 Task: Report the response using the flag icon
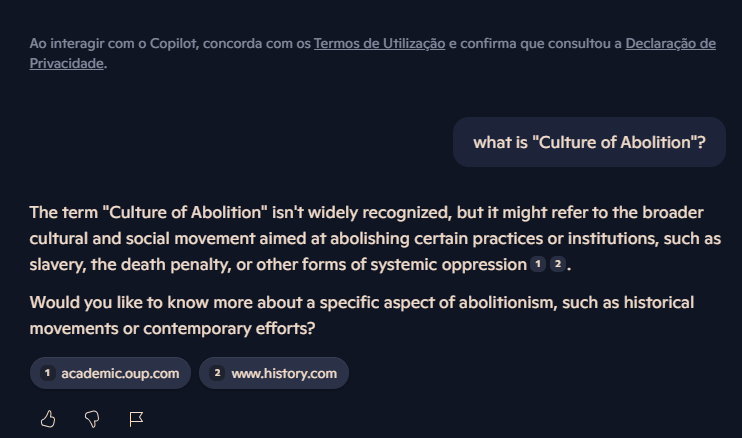click(x=137, y=419)
